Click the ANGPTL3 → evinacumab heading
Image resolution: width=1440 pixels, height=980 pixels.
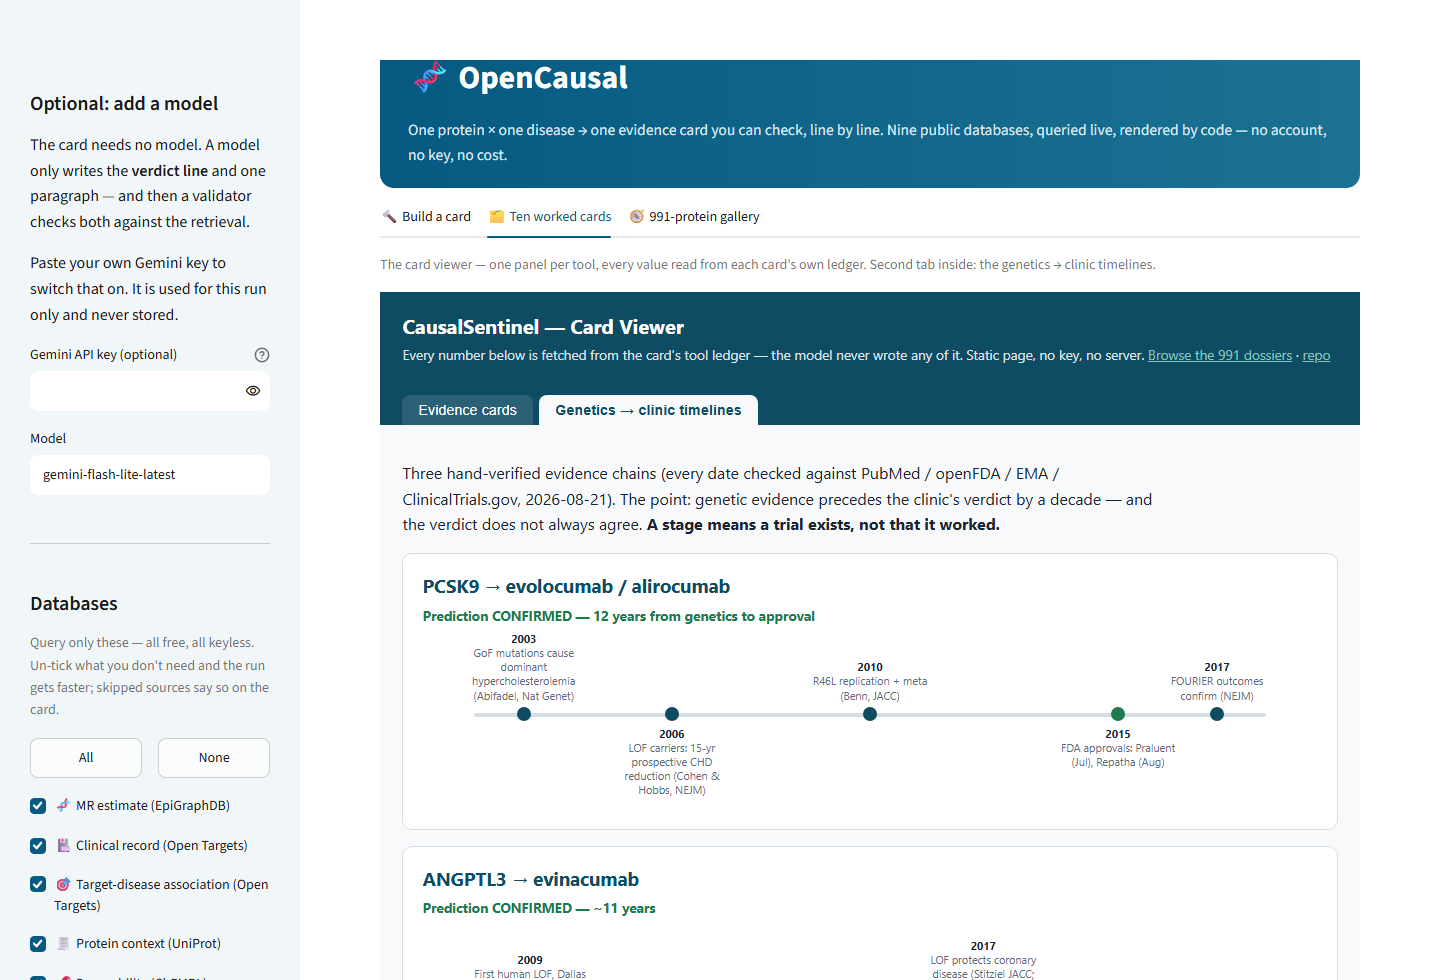(x=531, y=880)
